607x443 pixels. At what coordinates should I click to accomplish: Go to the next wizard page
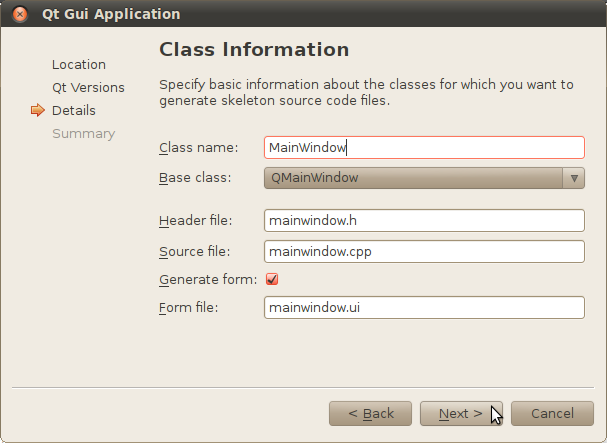(461, 414)
